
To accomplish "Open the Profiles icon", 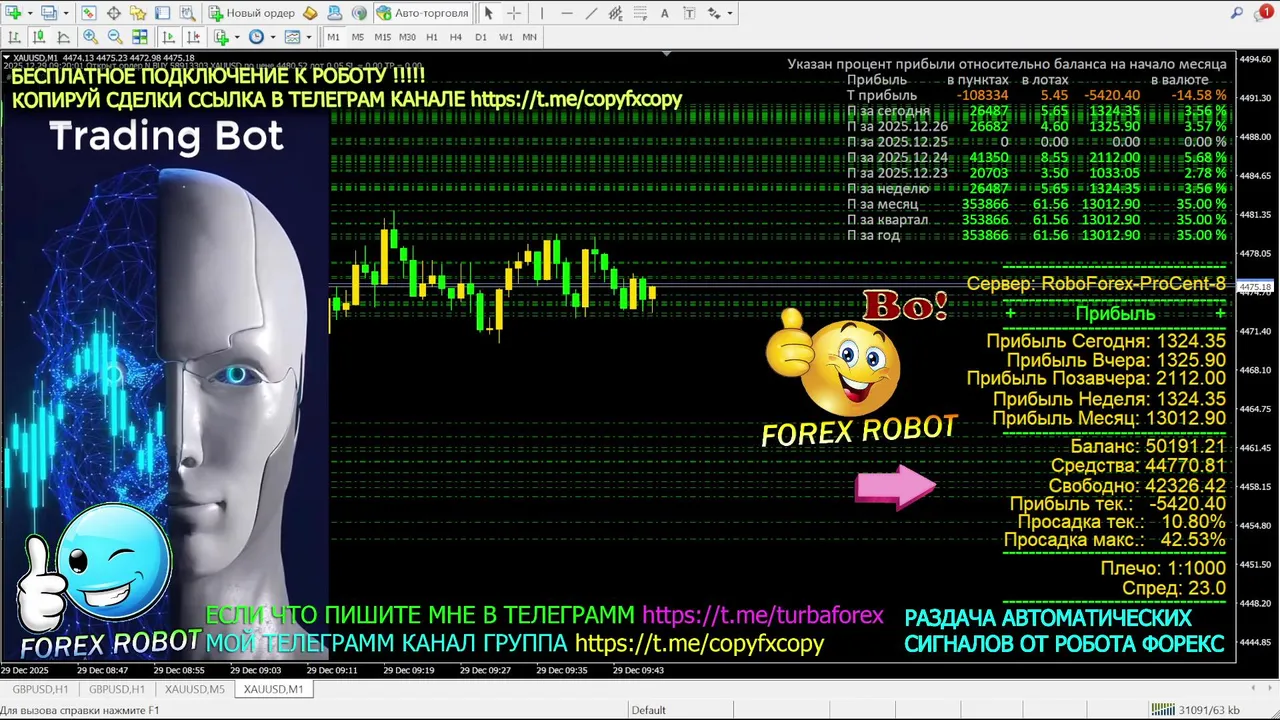I will tap(49, 13).
